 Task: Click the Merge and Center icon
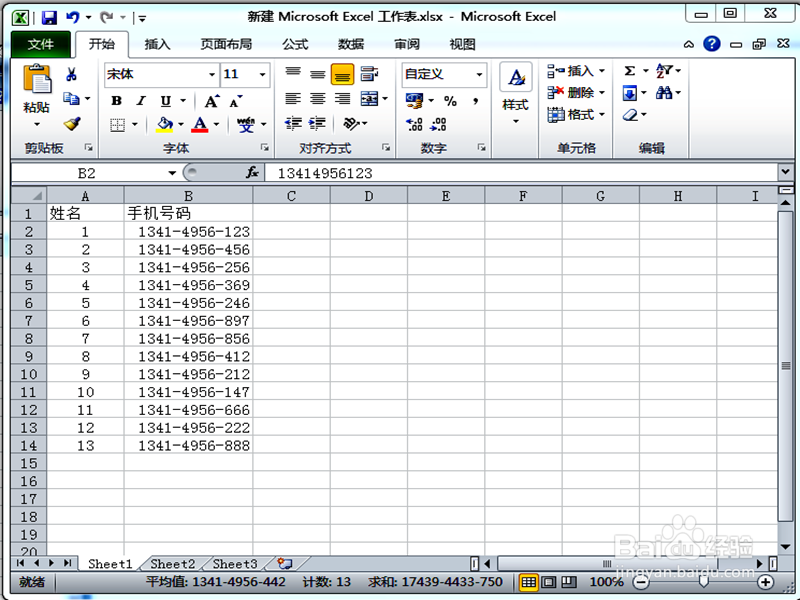point(369,98)
